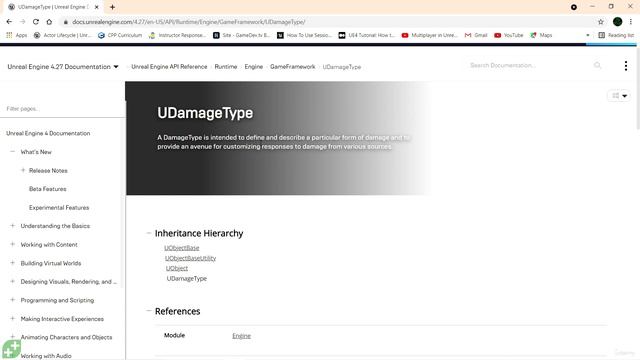Open the Instructor Response bookmark
This screenshot has height=360, width=640.
[177, 36]
